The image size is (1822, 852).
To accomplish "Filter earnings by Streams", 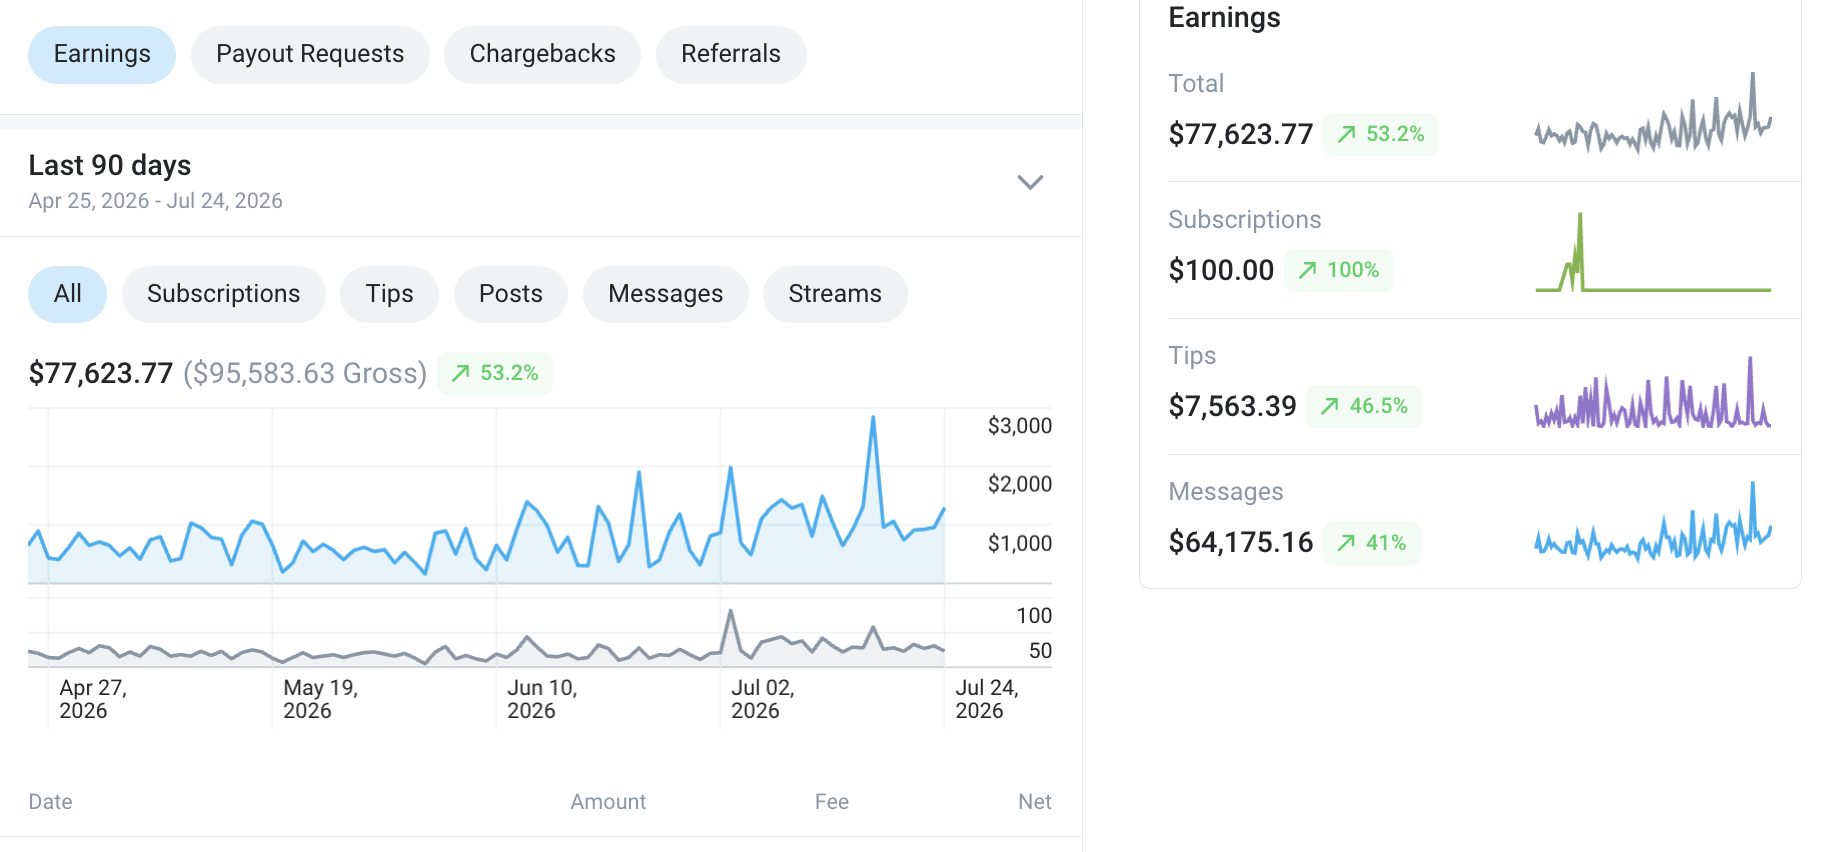I will tap(835, 294).
